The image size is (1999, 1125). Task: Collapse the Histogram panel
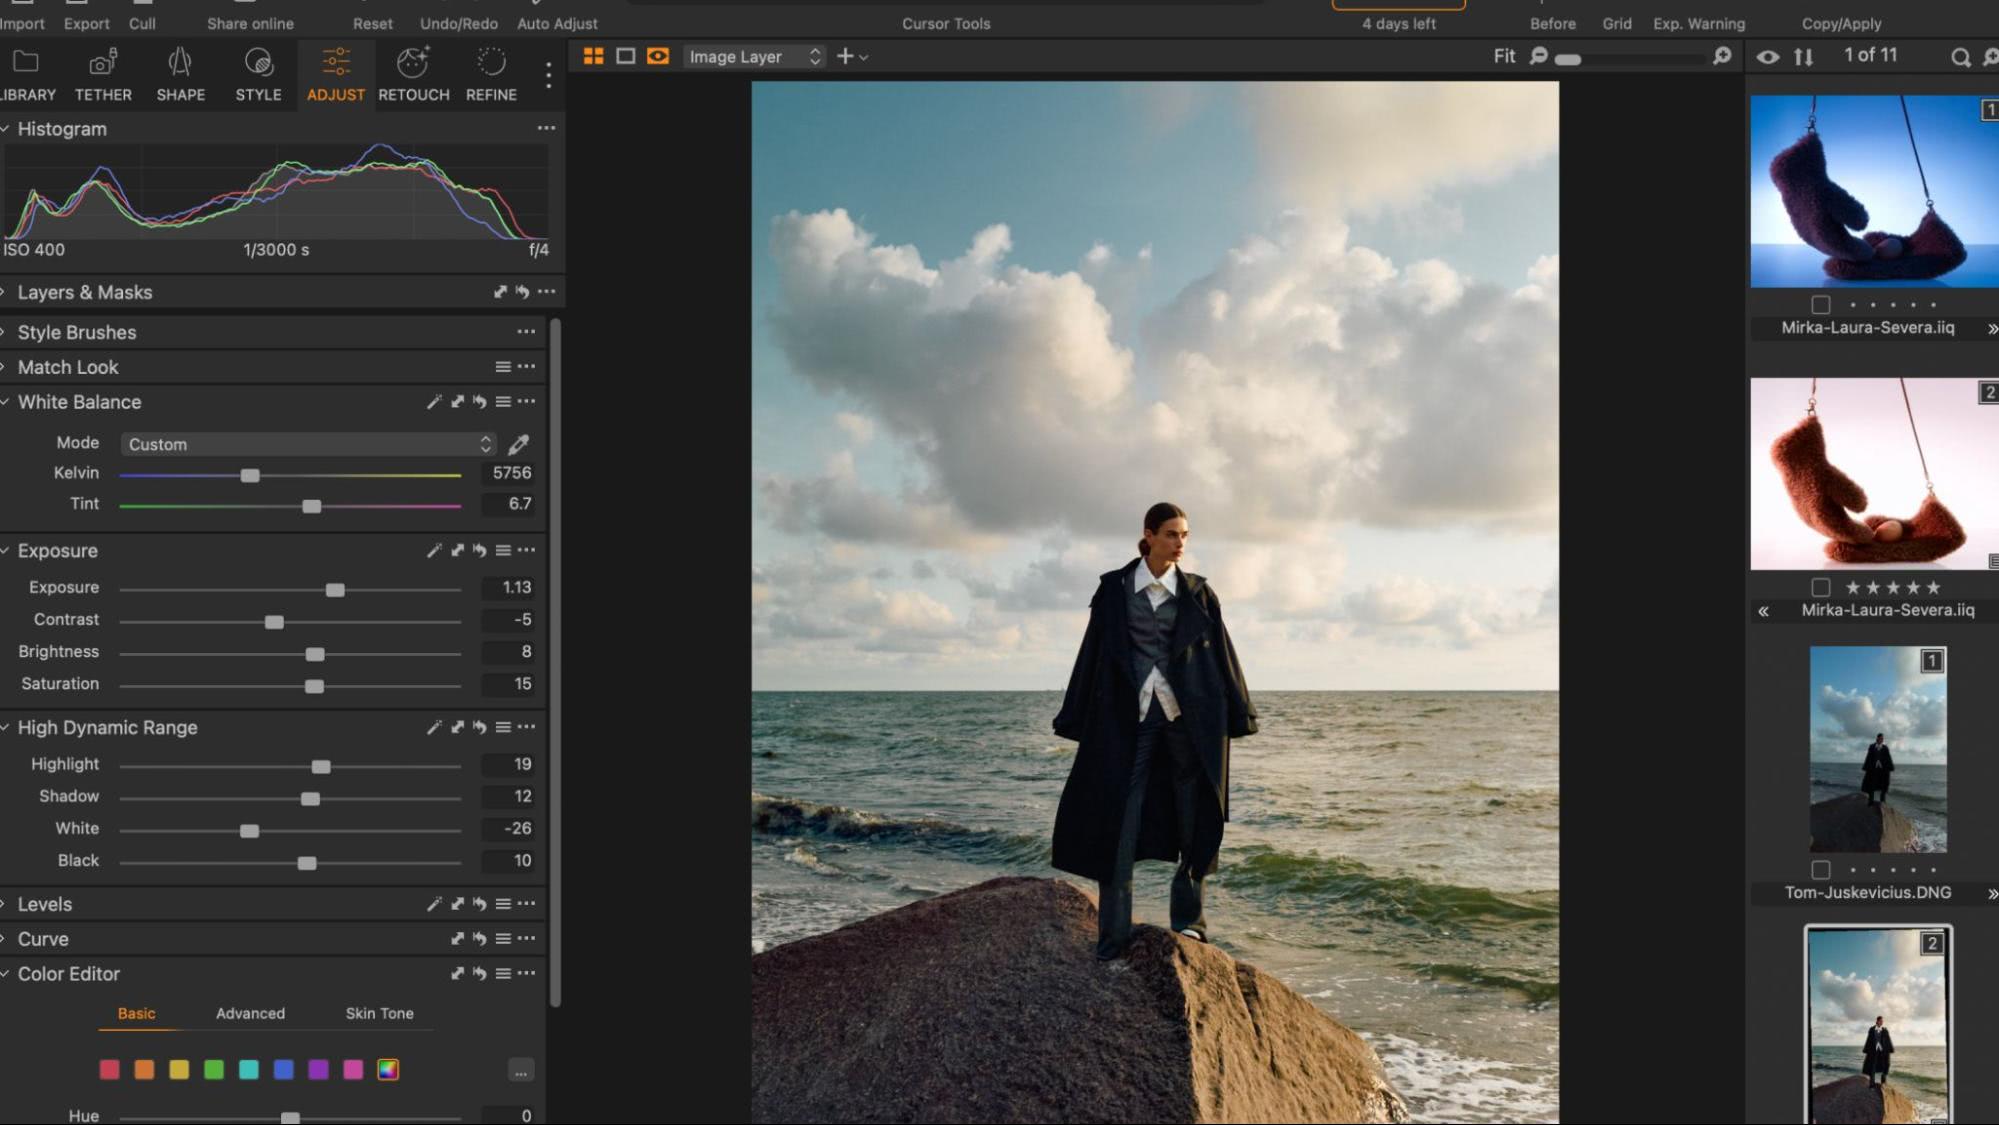pyautogui.click(x=8, y=128)
